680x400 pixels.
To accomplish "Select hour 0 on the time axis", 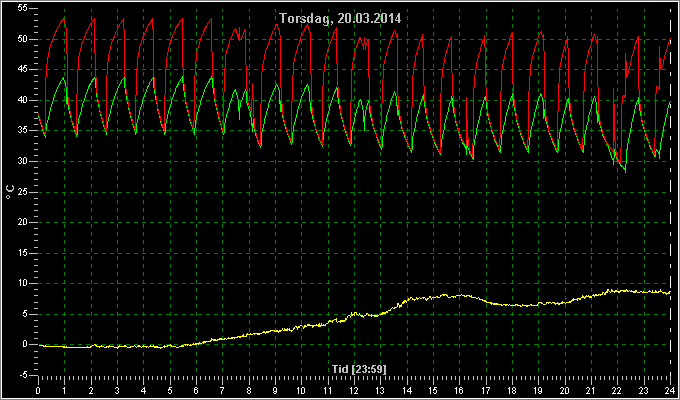I will (38, 389).
